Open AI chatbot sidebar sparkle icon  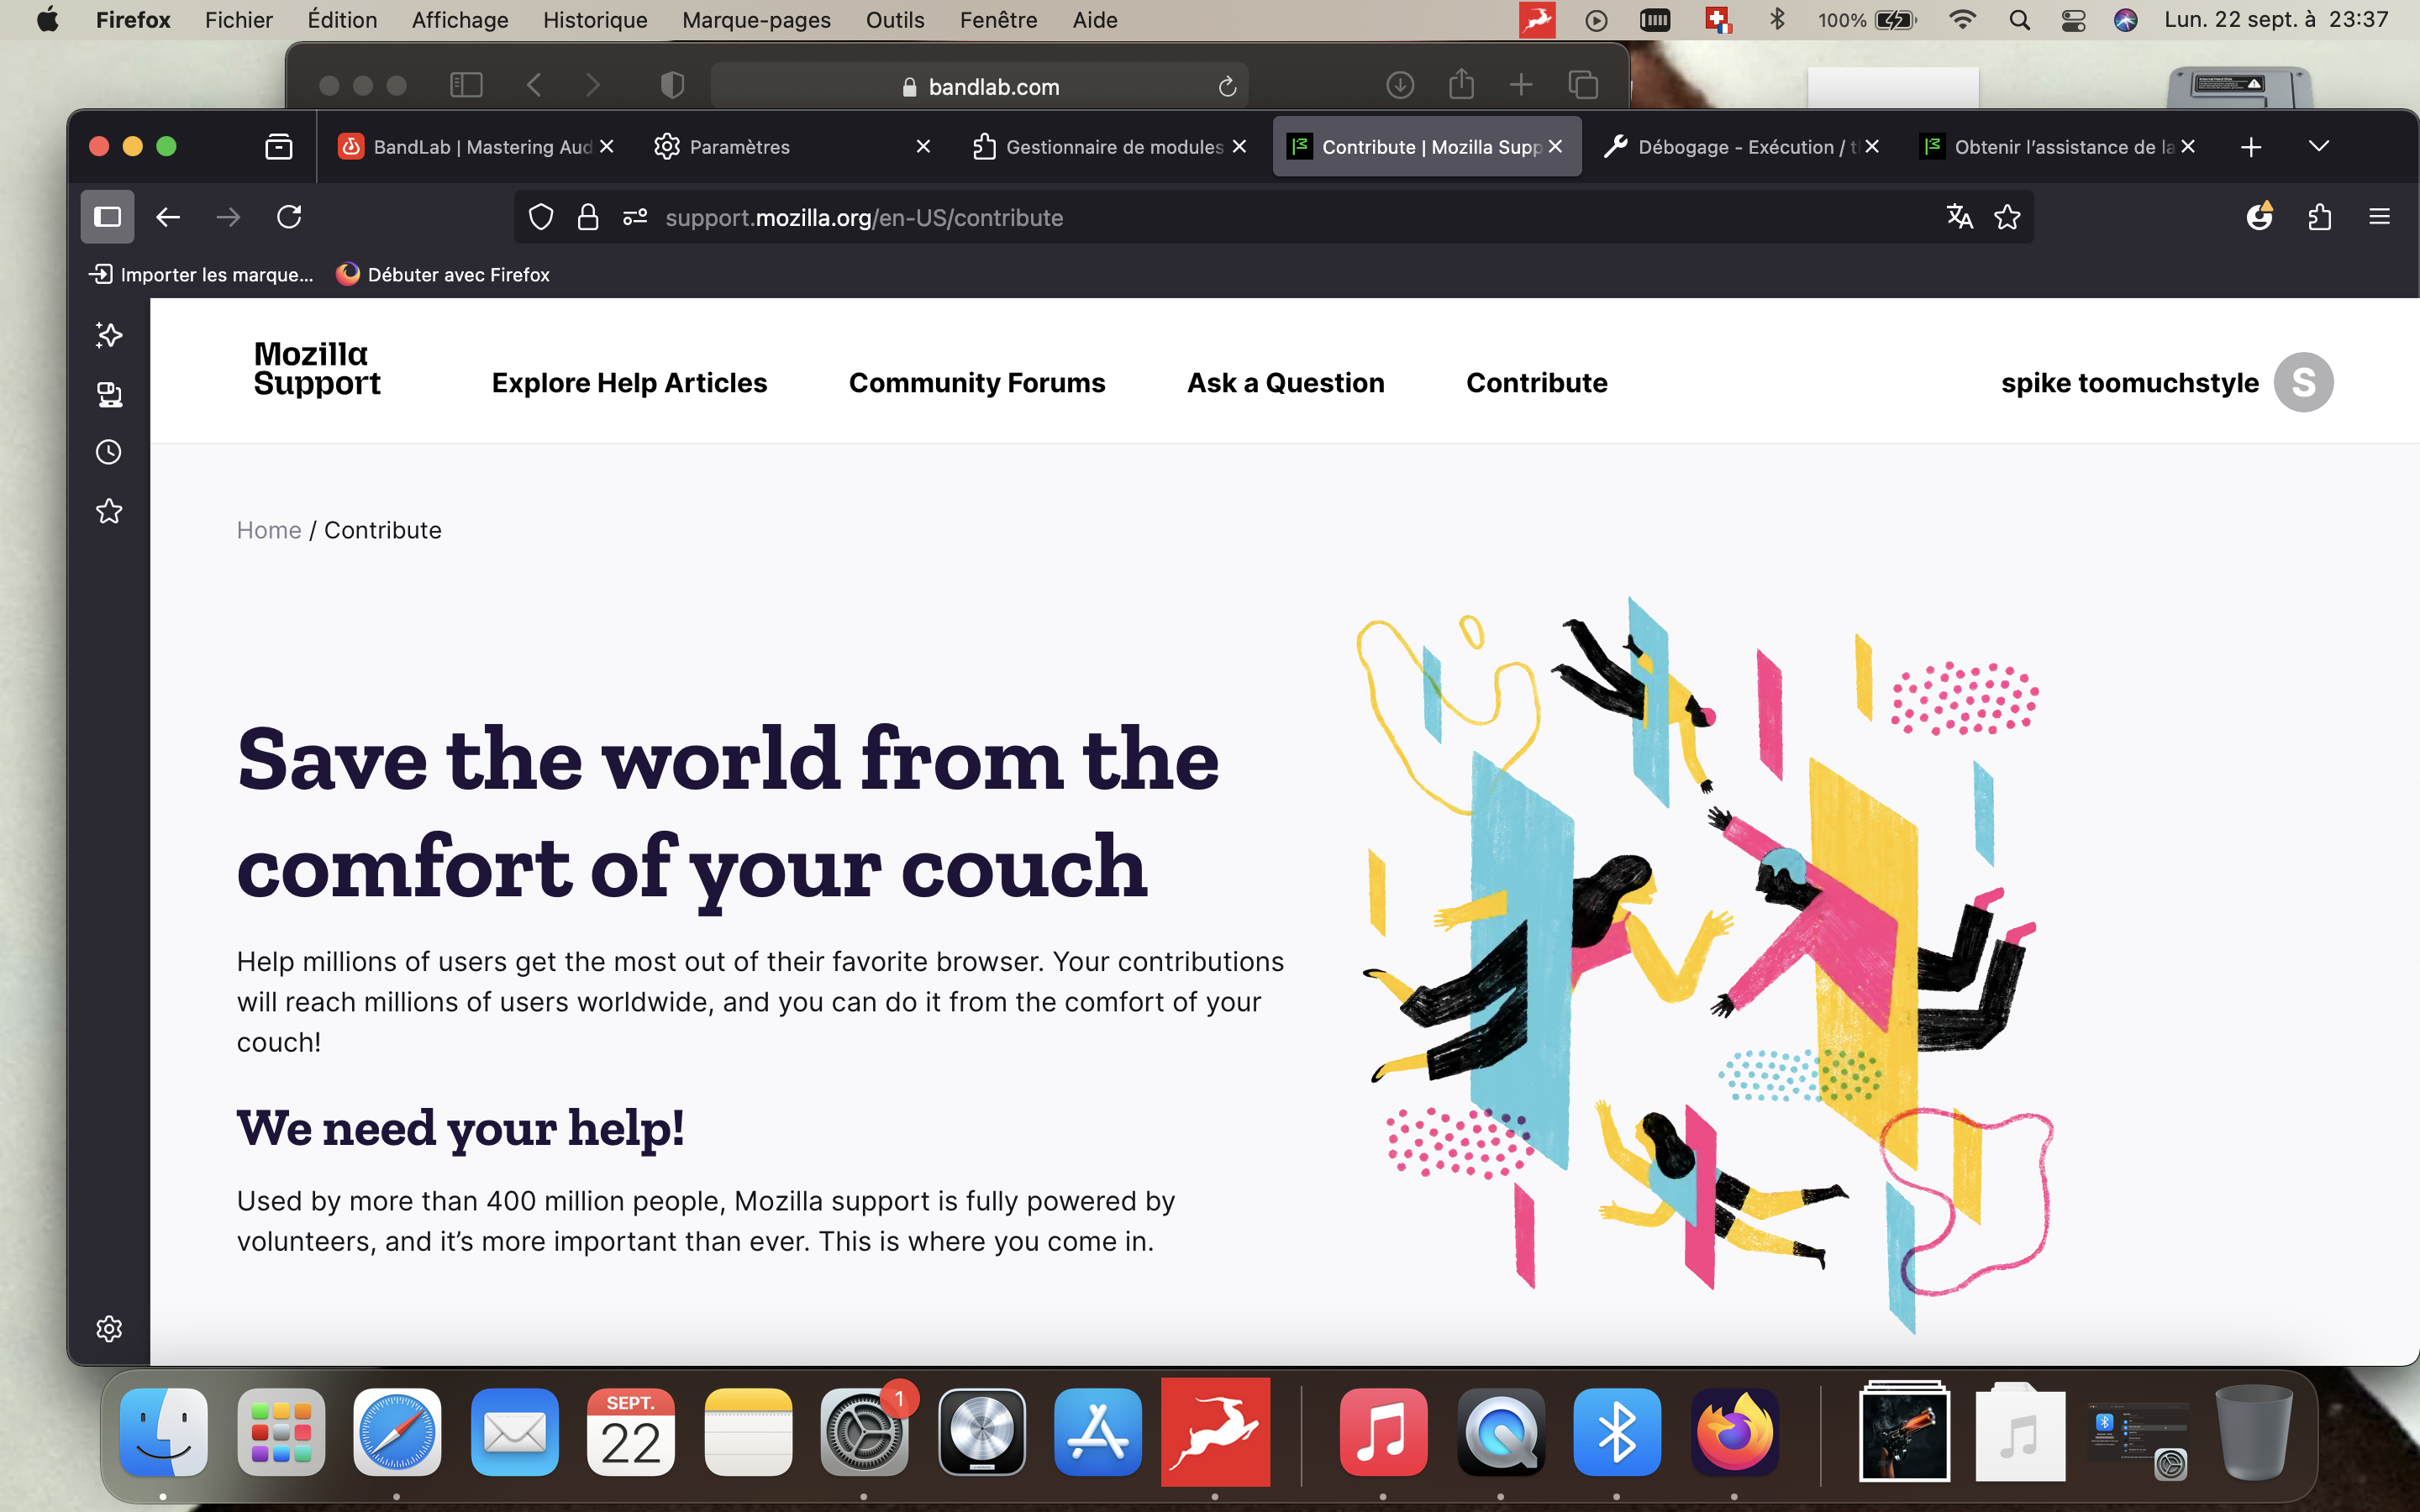coord(109,335)
